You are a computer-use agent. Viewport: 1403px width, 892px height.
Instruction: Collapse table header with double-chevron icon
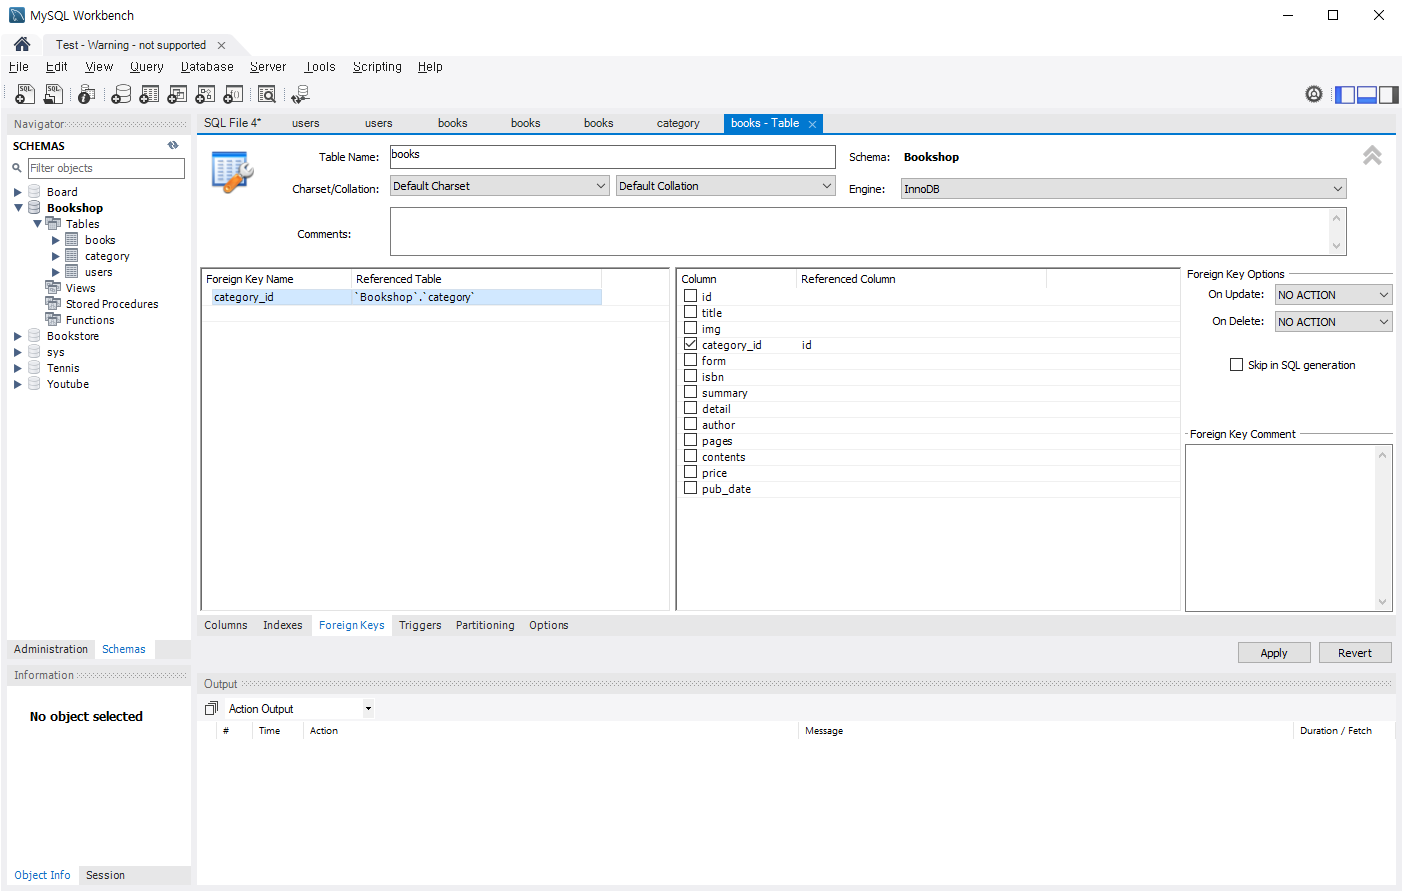[1372, 156]
